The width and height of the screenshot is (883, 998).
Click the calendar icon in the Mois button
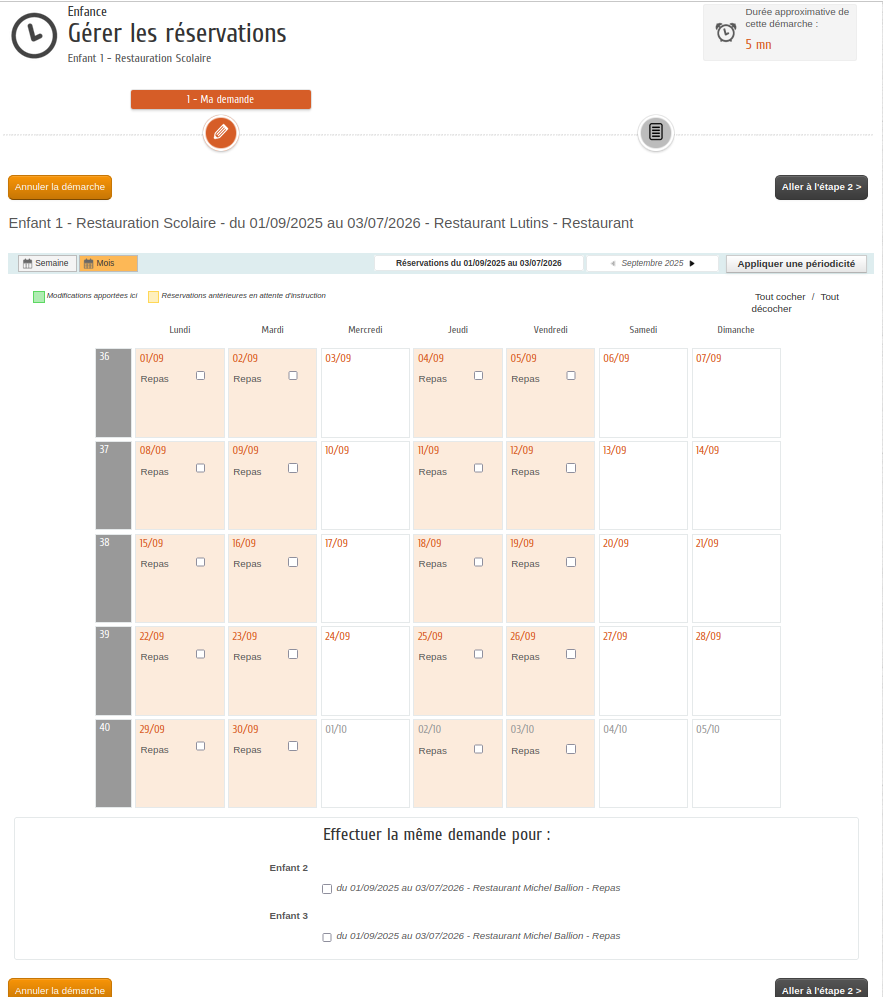pyautogui.click(x=88, y=264)
